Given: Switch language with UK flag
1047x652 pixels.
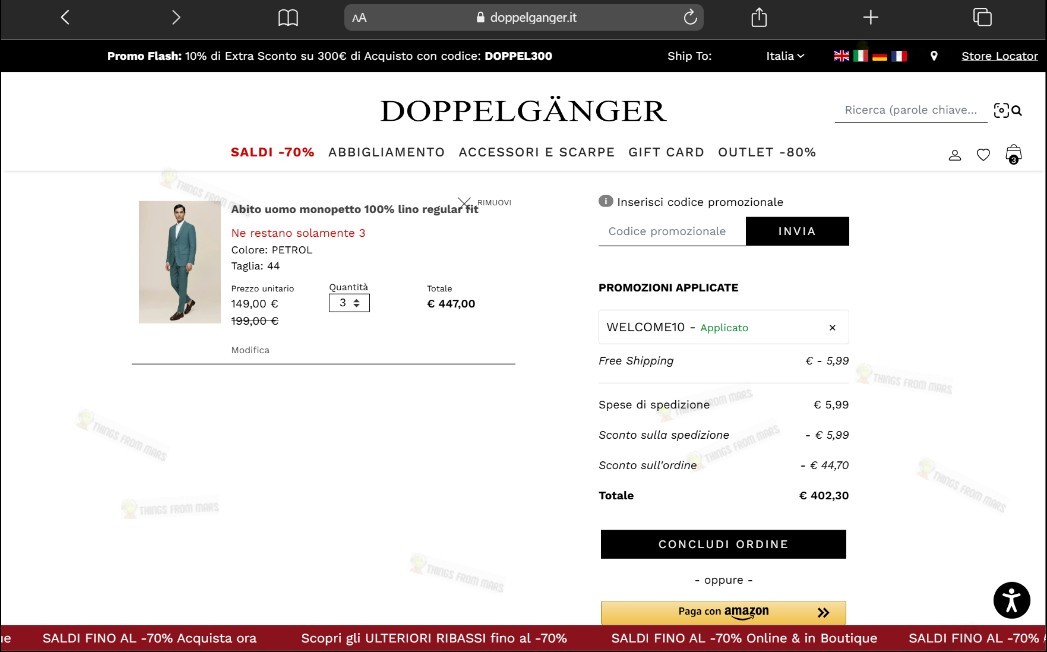Looking at the screenshot, I should click(841, 56).
